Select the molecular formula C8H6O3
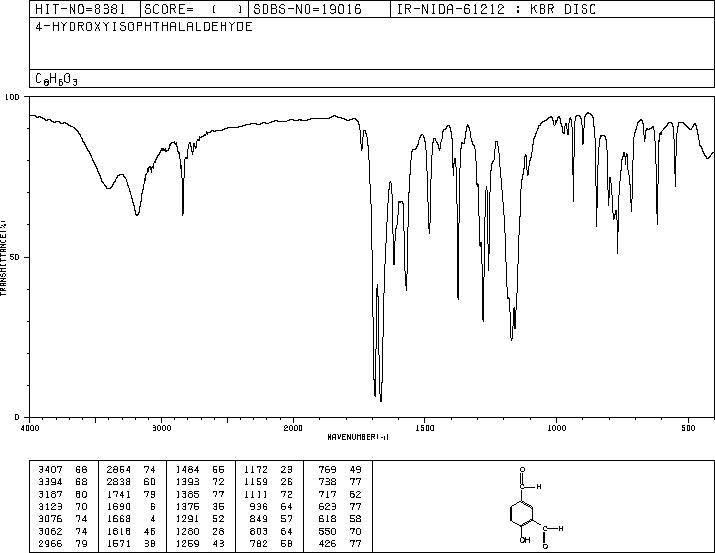715x553 pixels. pyautogui.click(x=57, y=79)
